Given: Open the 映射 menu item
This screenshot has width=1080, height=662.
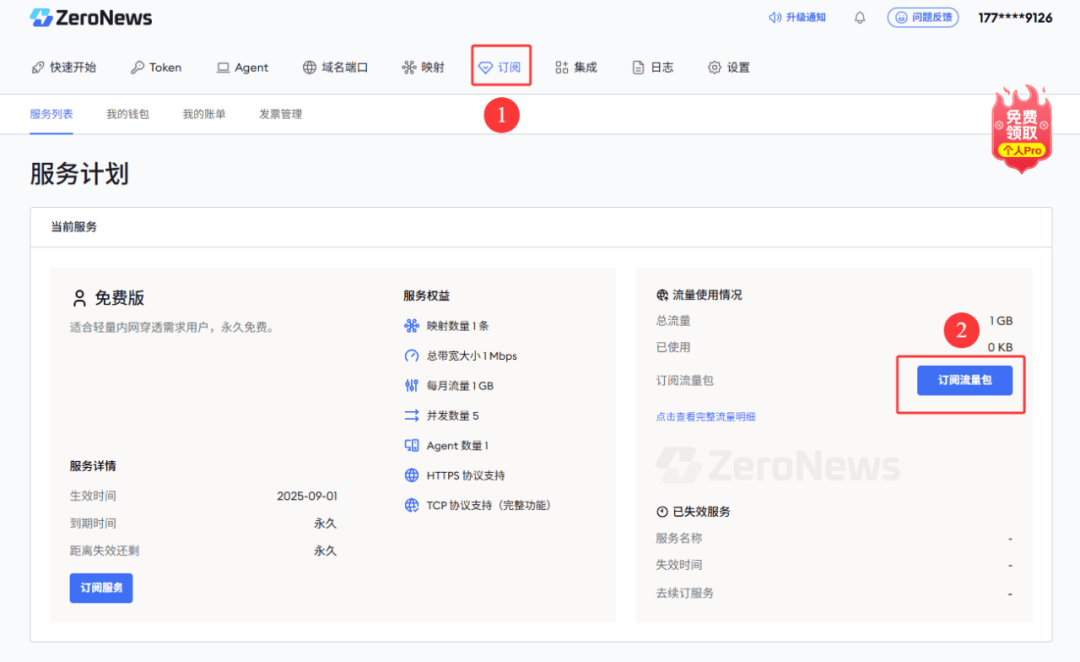Looking at the screenshot, I should click(423, 68).
